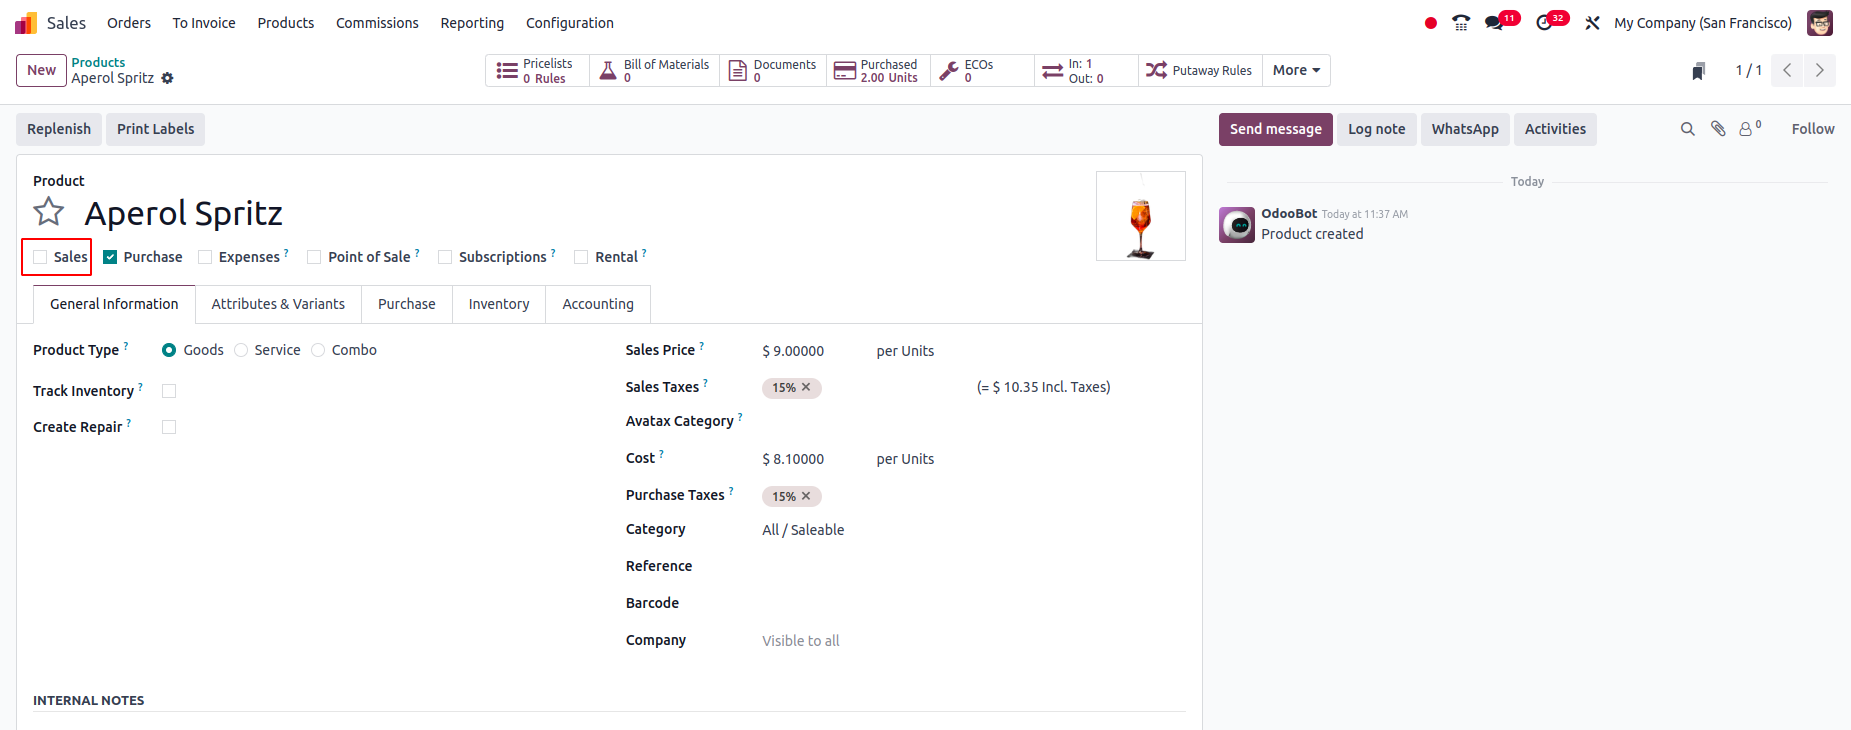This screenshot has height=730, width=1851.
Task: Enable the Subscriptions checkbox
Action: 445,257
